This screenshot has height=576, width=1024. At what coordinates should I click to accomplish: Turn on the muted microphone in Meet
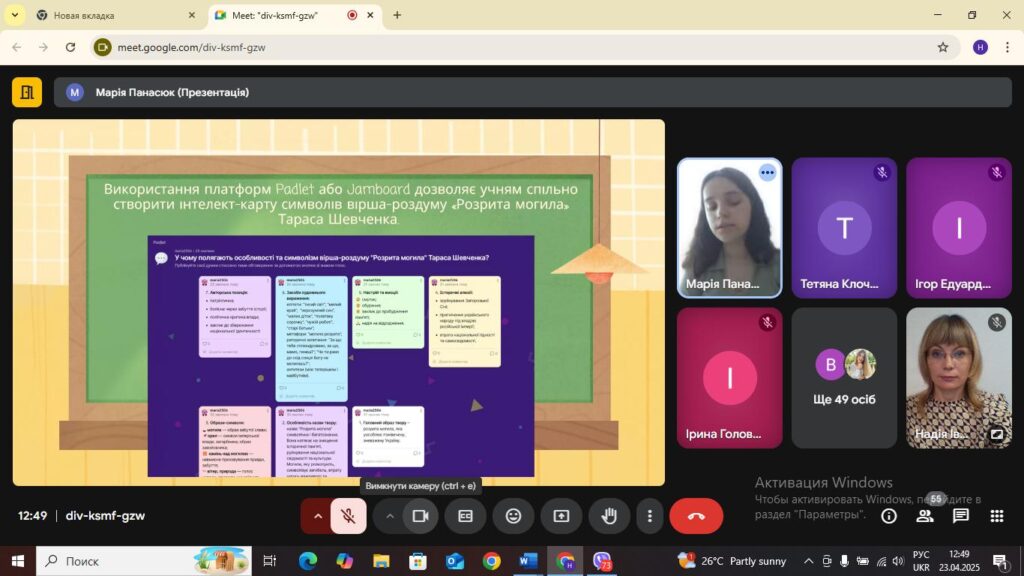pyautogui.click(x=348, y=516)
